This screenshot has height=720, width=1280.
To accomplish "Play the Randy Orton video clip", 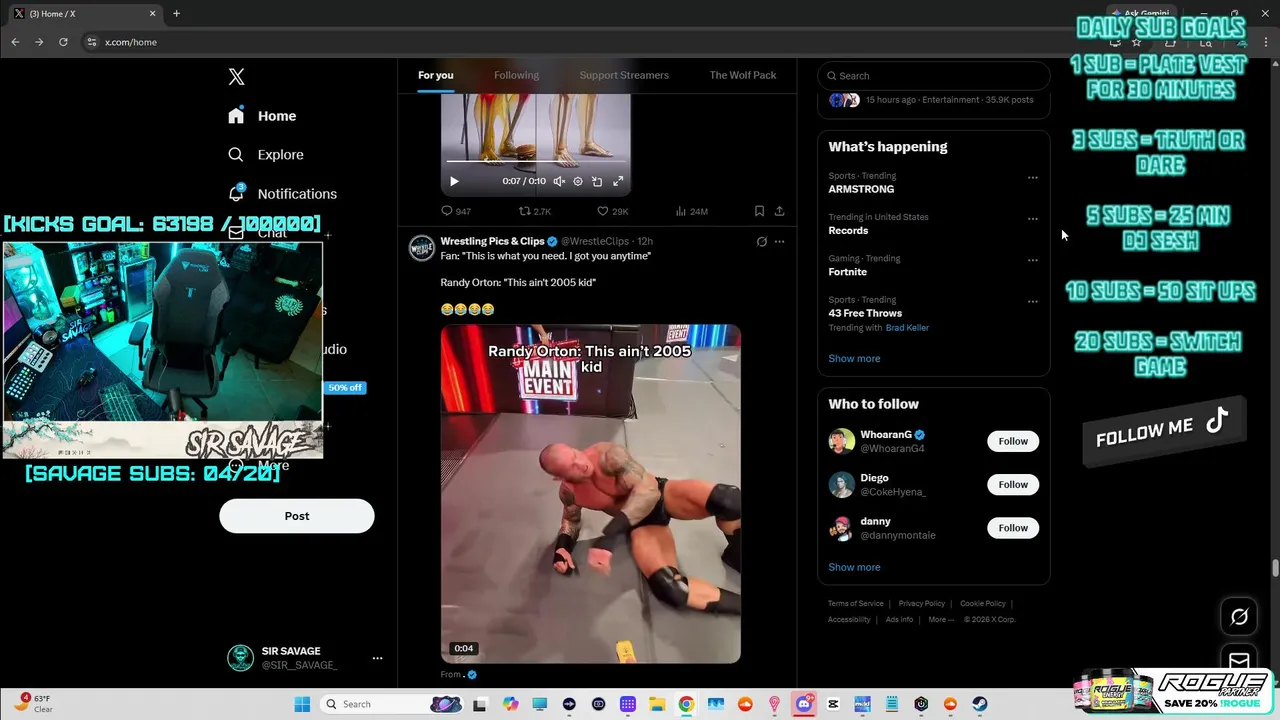I will click(x=591, y=494).
